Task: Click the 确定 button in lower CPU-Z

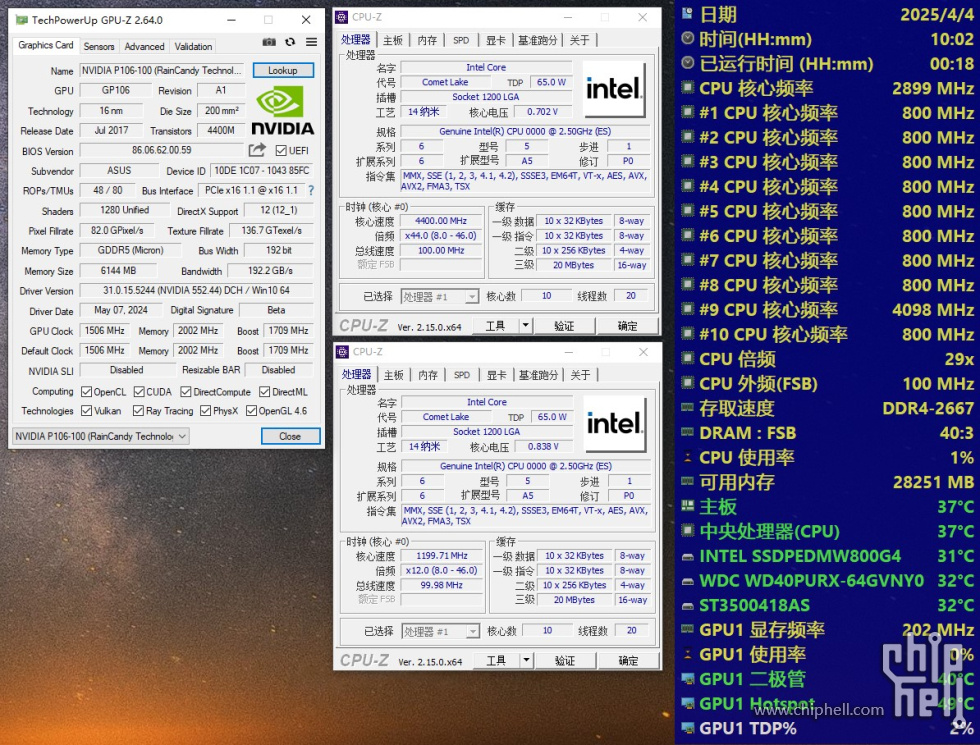Action: (x=628, y=661)
